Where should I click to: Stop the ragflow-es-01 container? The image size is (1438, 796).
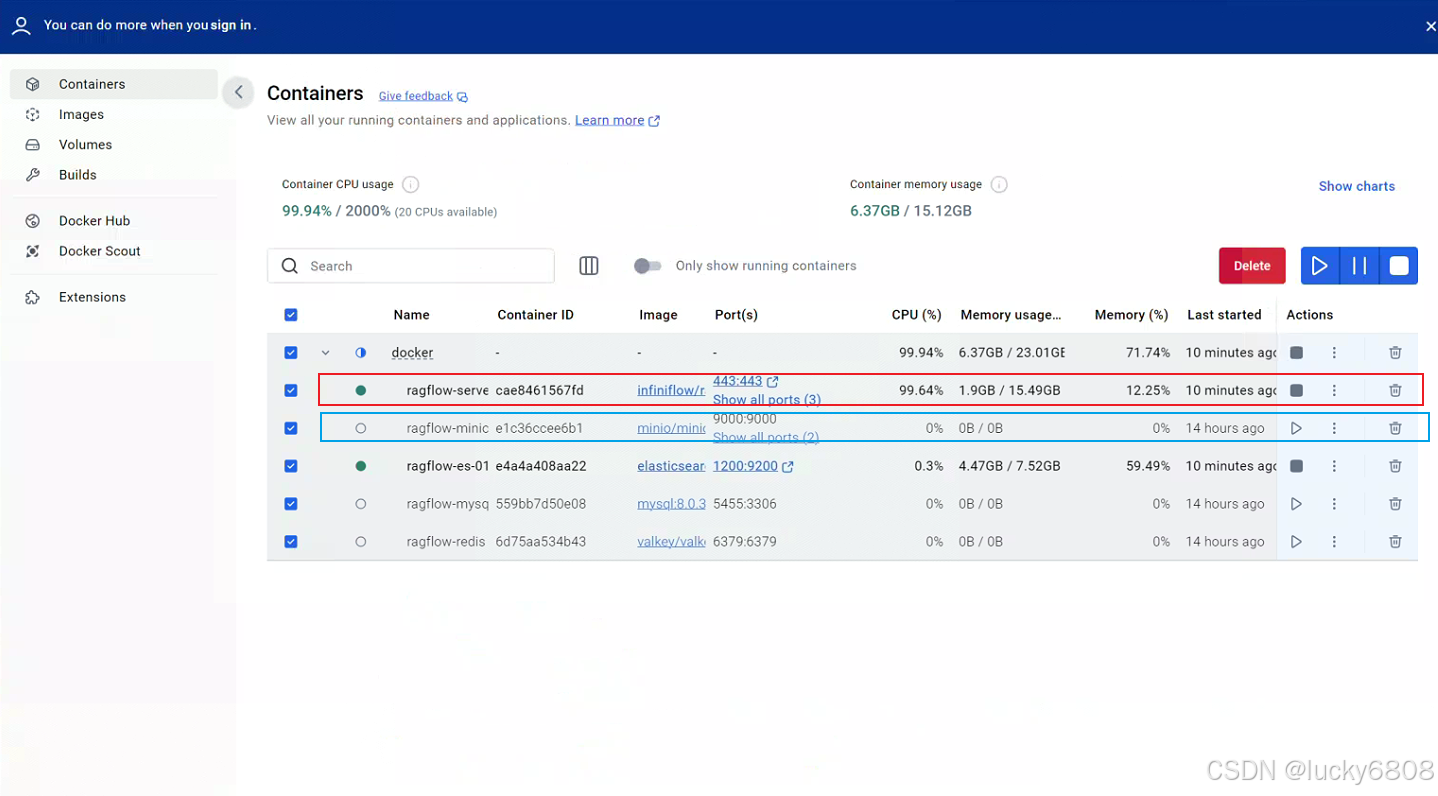tap(1296, 466)
